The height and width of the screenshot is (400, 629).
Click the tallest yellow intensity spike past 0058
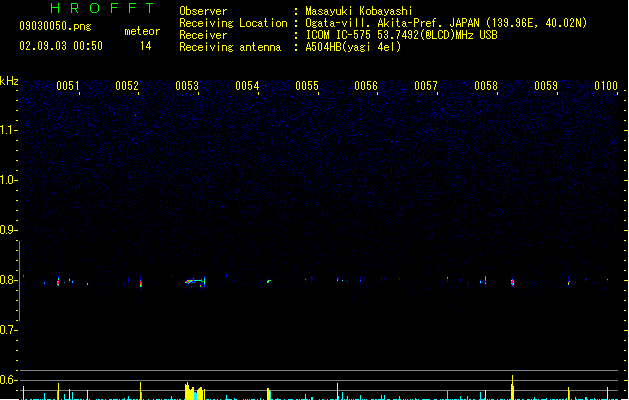(x=512, y=388)
